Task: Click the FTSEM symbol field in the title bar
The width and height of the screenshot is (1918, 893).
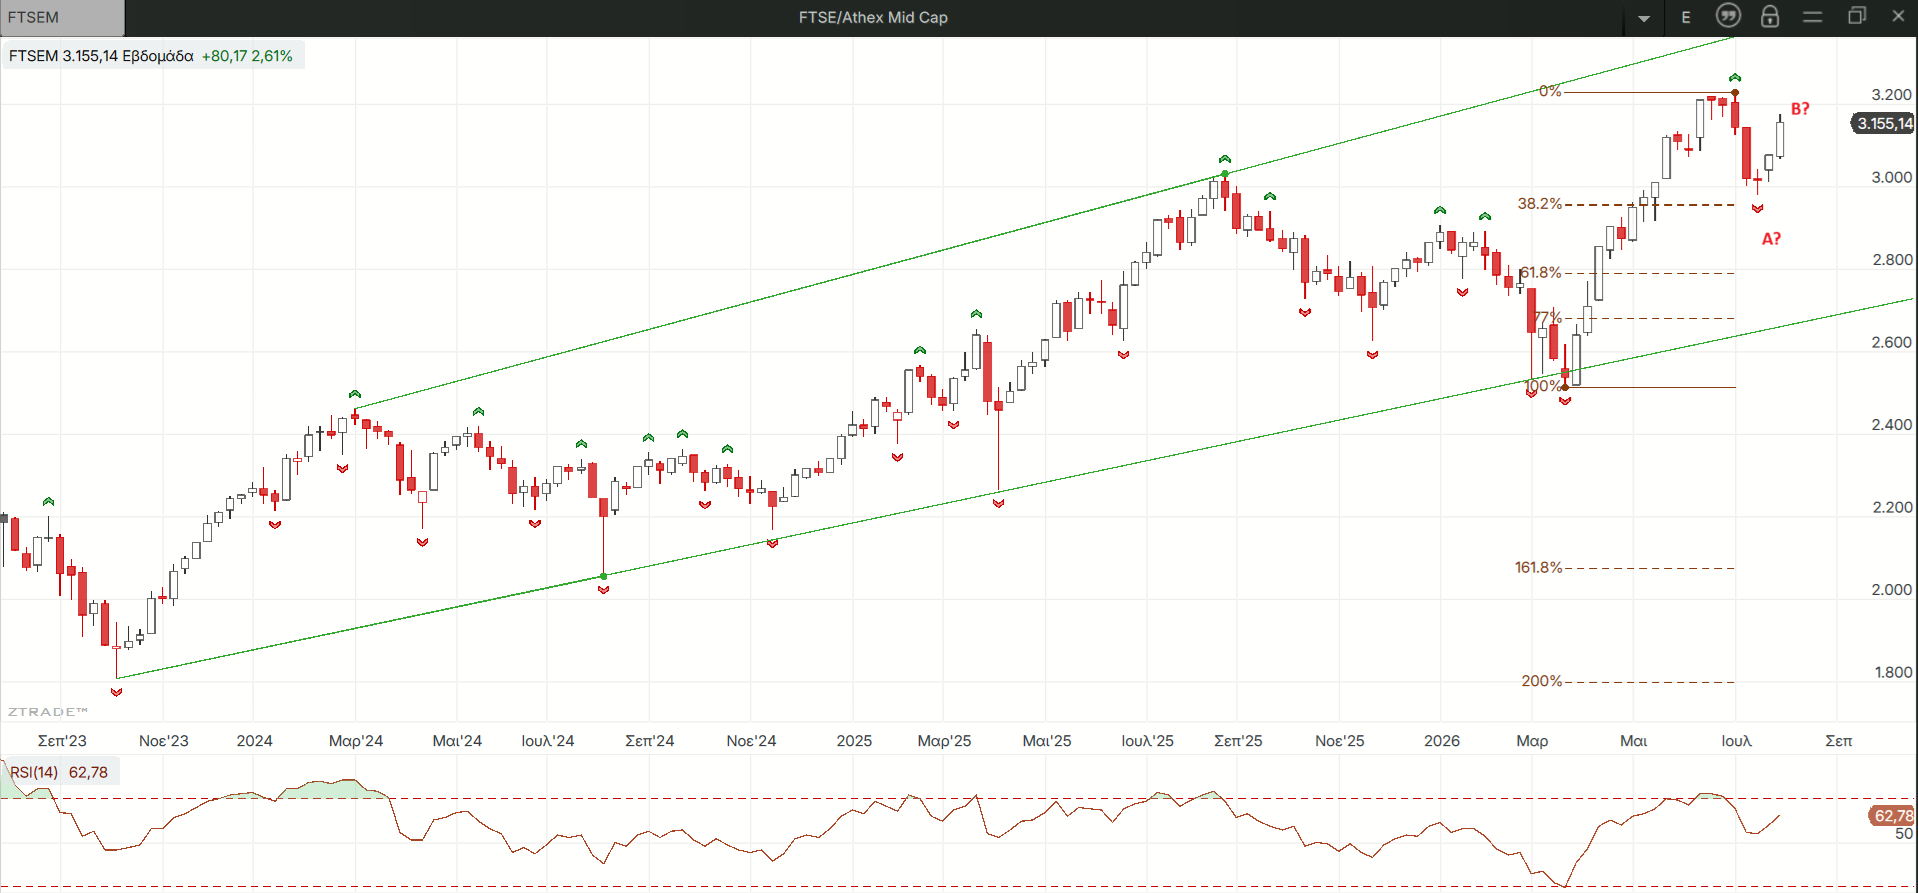Action: click(x=62, y=17)
